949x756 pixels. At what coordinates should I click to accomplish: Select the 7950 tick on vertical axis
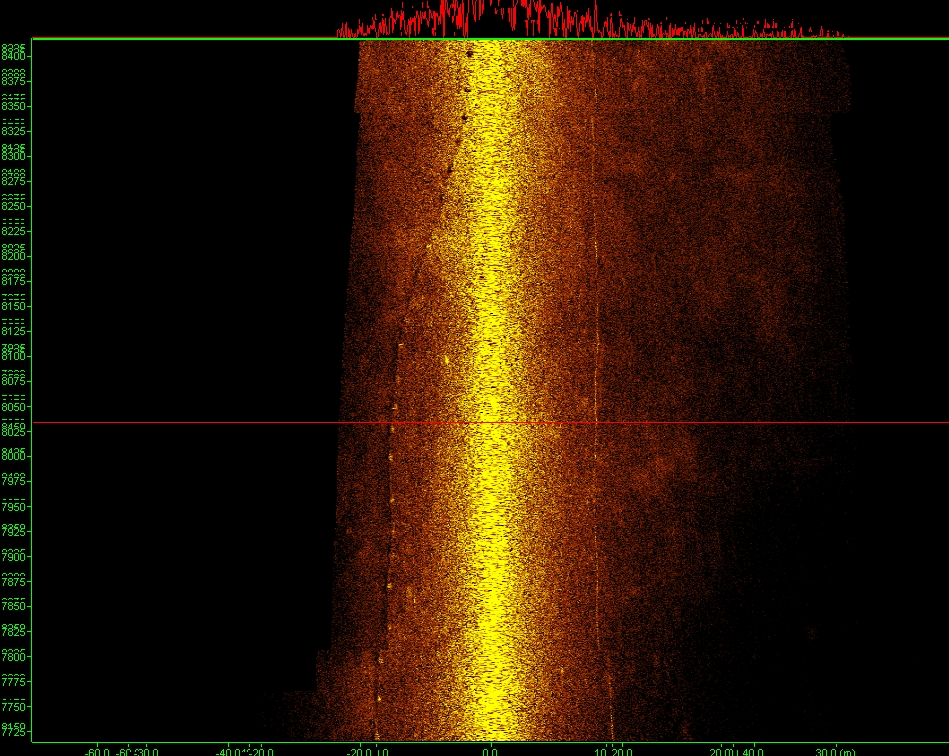[x=14, y=507]
